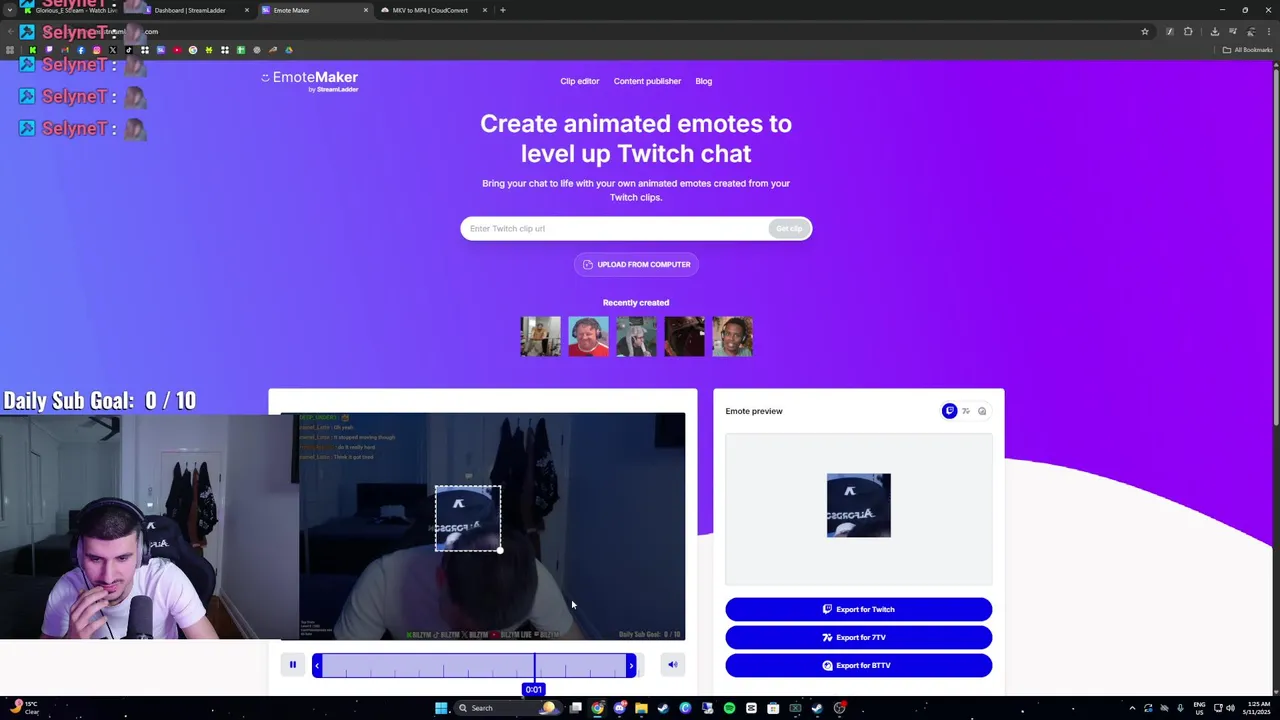This screenshot has height=720, width=1280.
Task: Open Discord from the taskbar
Action: pyautogui.click(x=620, y=708)
